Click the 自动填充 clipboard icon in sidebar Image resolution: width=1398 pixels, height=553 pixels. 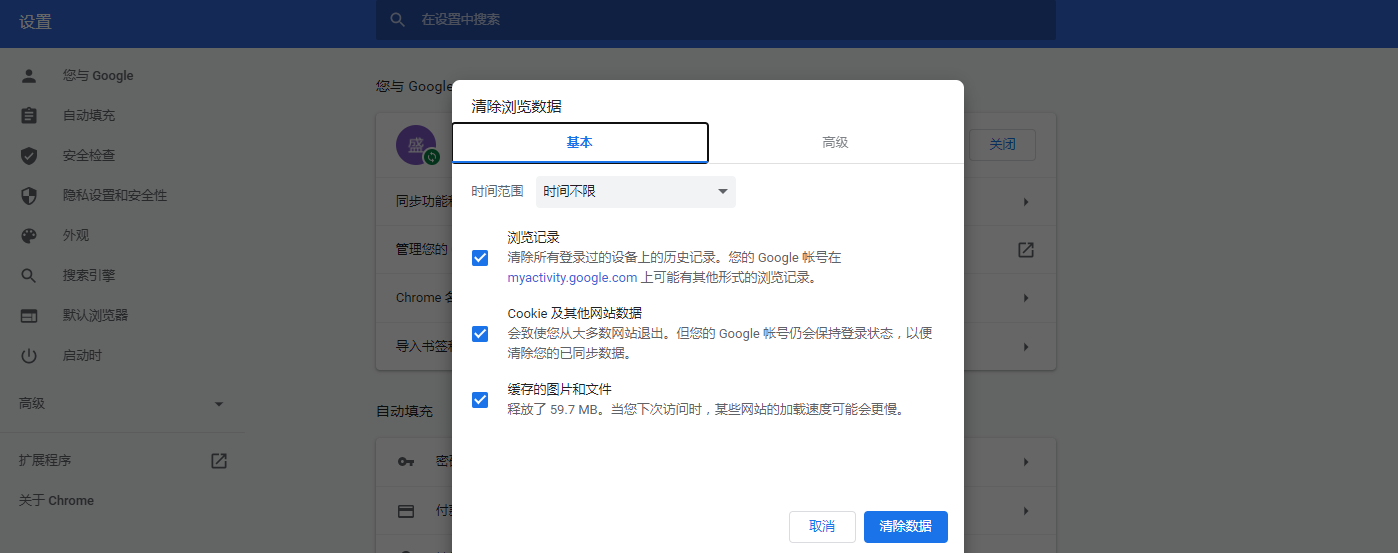[29, 116]
